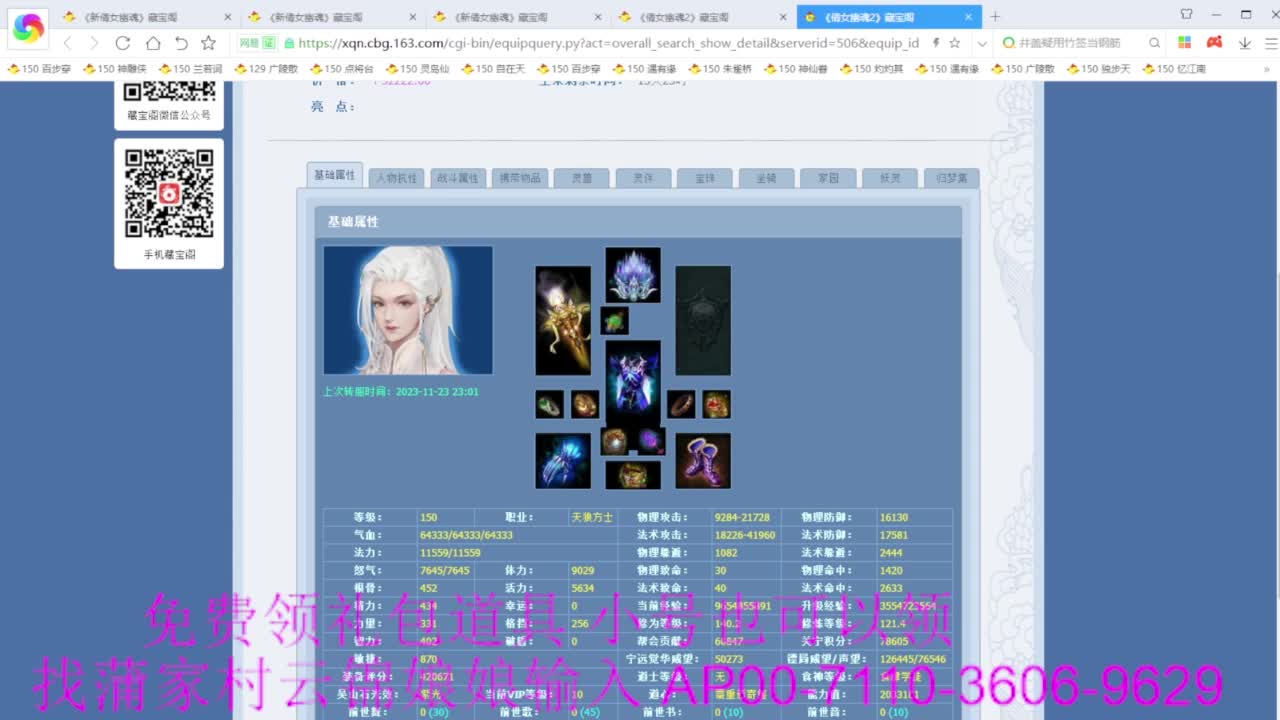1280x720 pixels.
Task: Open the 150 神仙眷 bookmark
Action: click(795, 69)
